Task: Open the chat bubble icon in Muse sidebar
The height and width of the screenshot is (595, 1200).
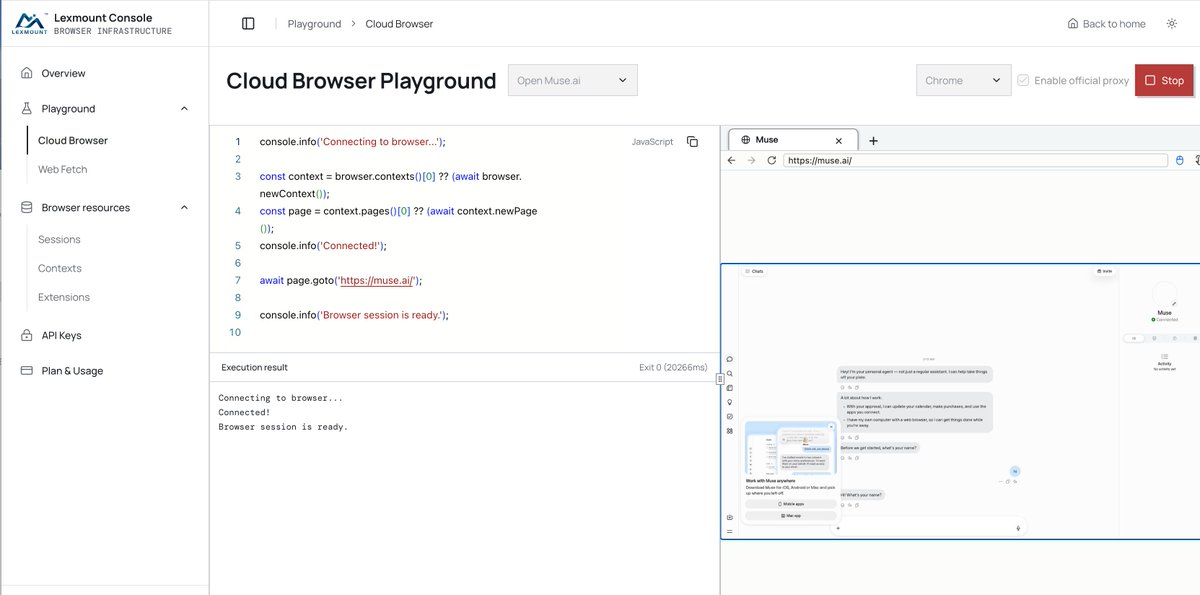Action: click(x=730, y=359)
